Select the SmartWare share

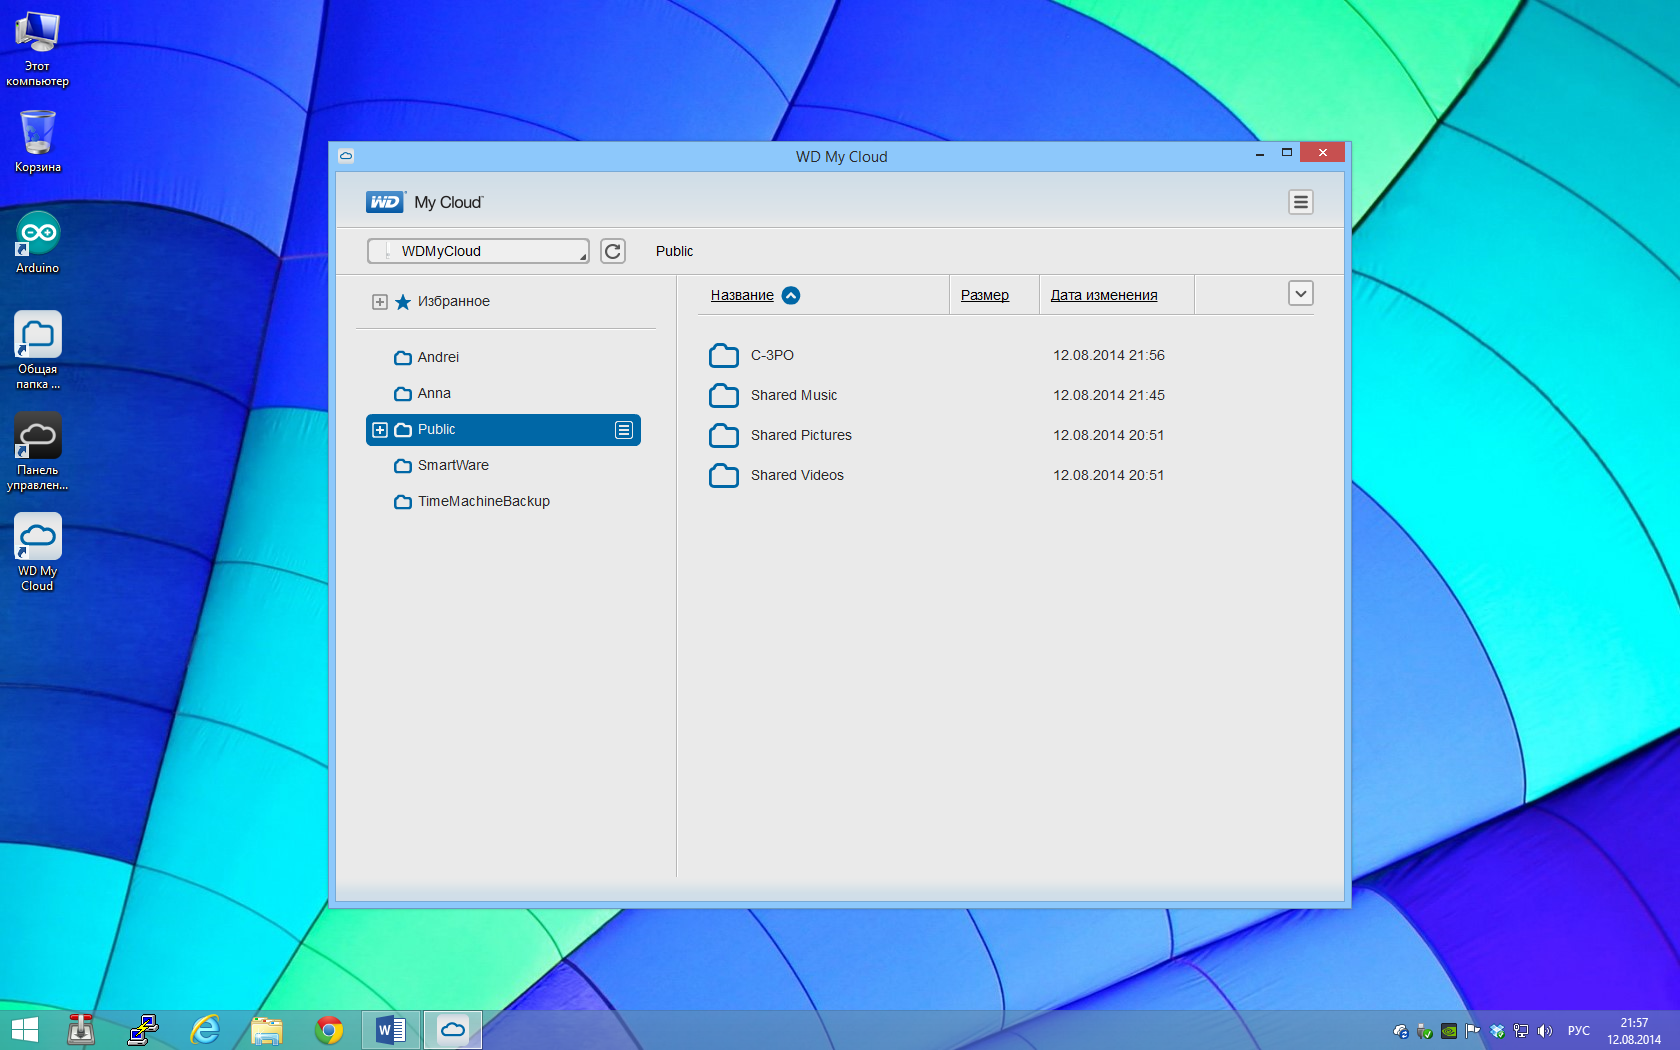click(453, 465)
